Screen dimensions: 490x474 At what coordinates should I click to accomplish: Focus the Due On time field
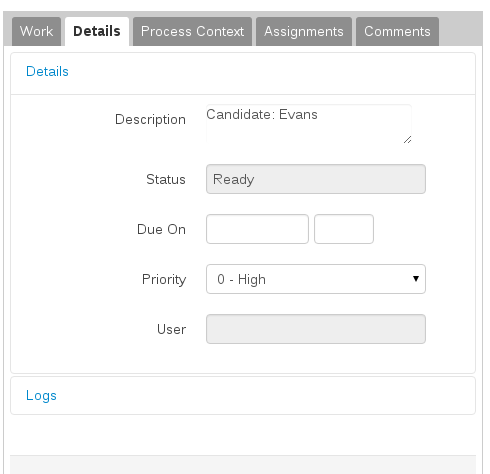pos(344,229)
